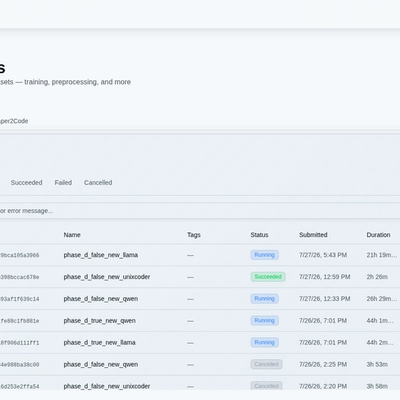Sort by Status column header
This screenshot has width=400, height=400.
[259, 235]
